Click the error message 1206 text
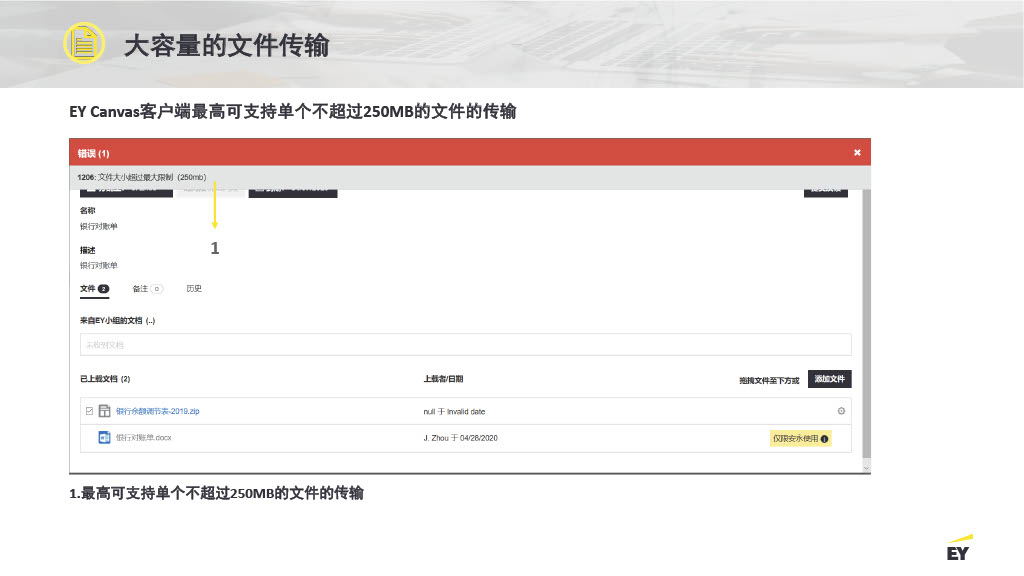 [142, 177]
